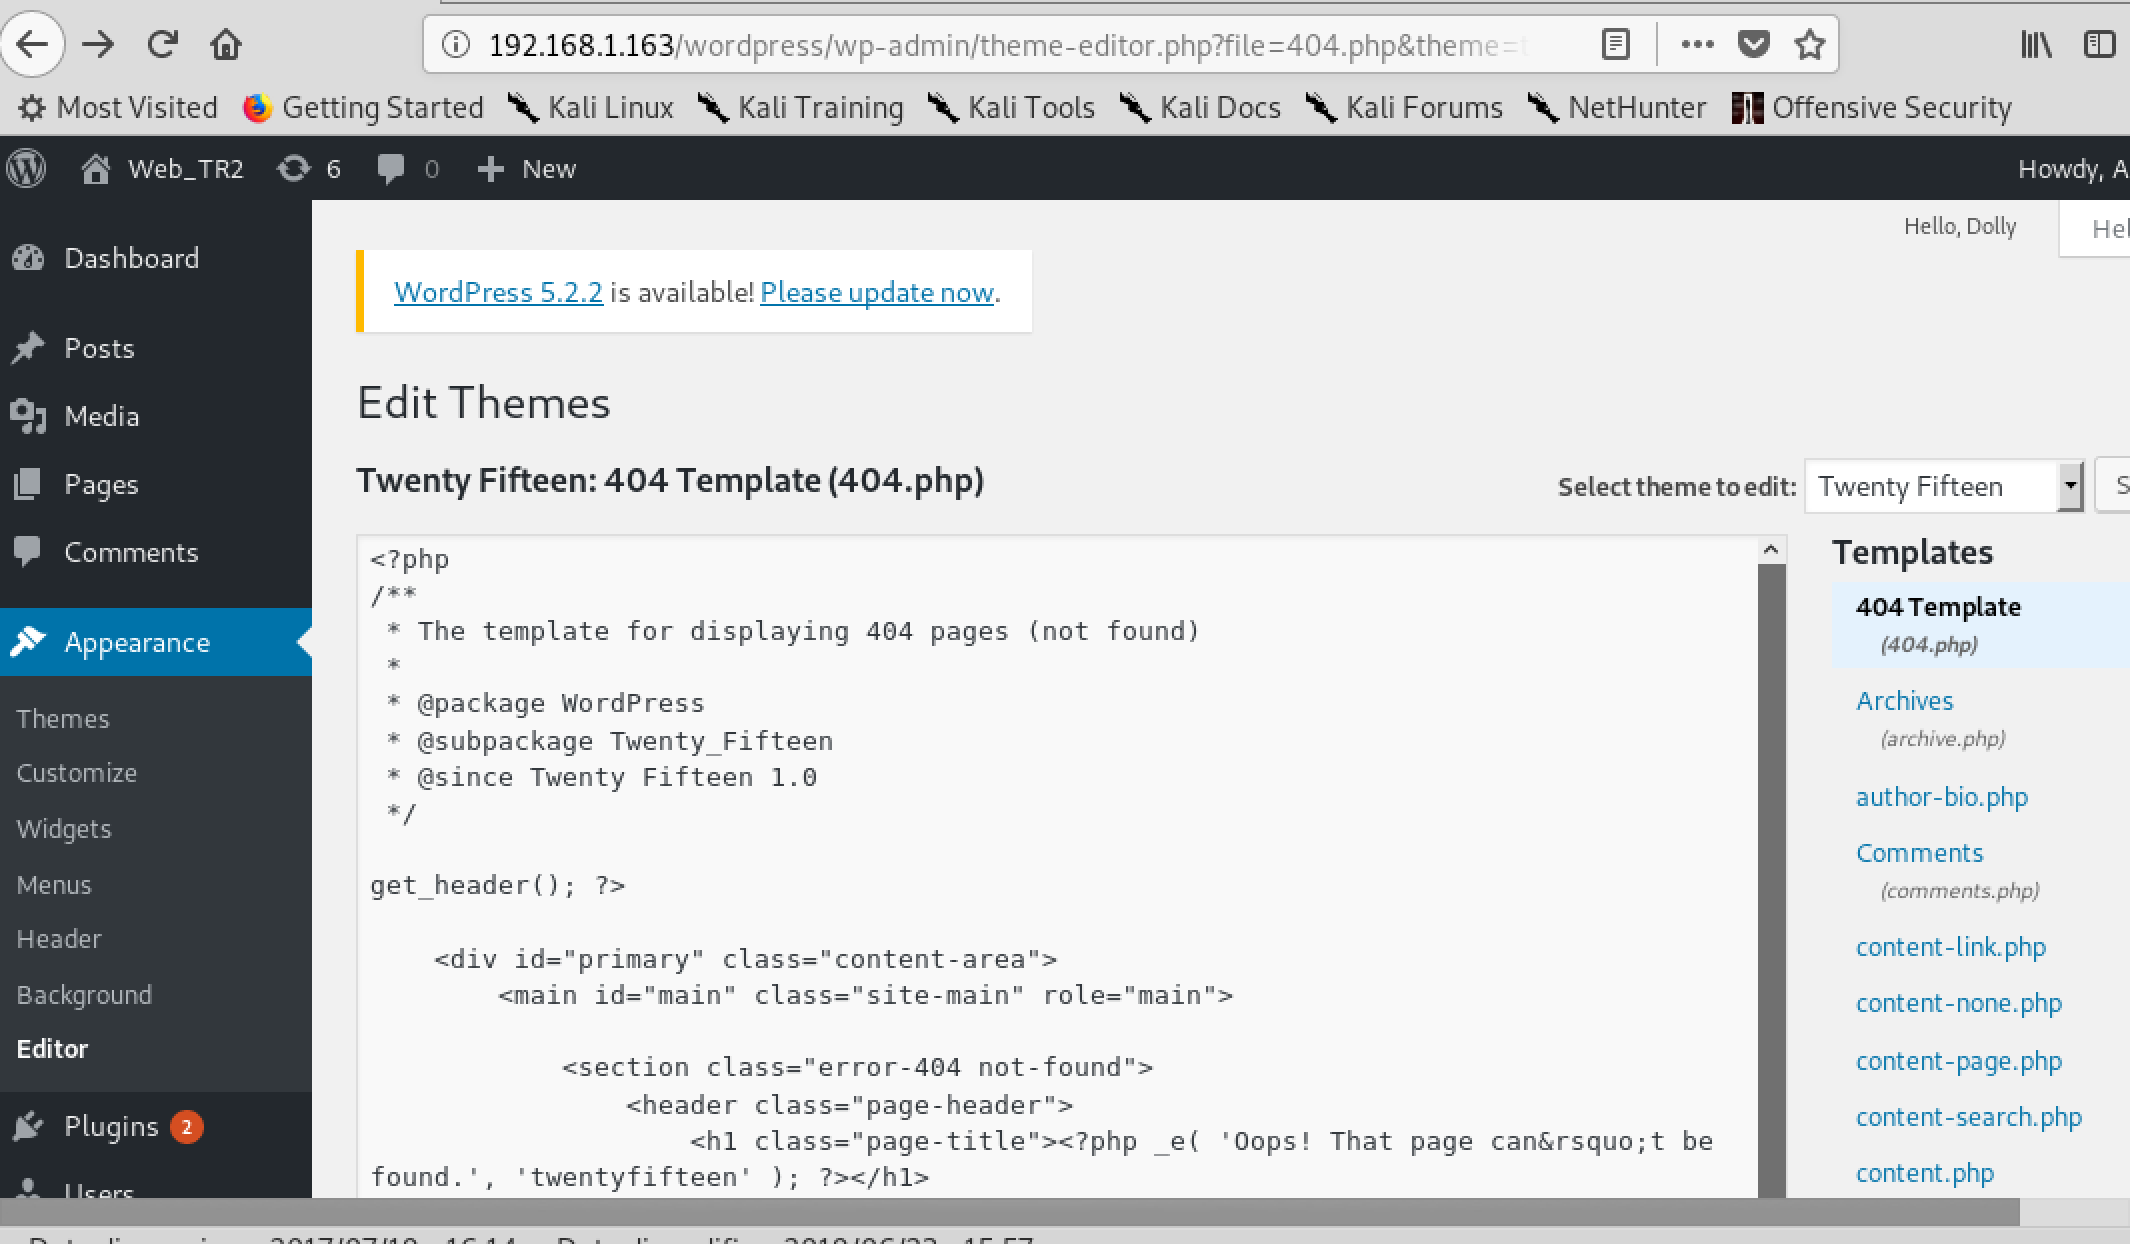The image size is (2130, 1244).
Task: Click the site info icon in address bar
Action: pyautogui.click(x=456, y=44)
